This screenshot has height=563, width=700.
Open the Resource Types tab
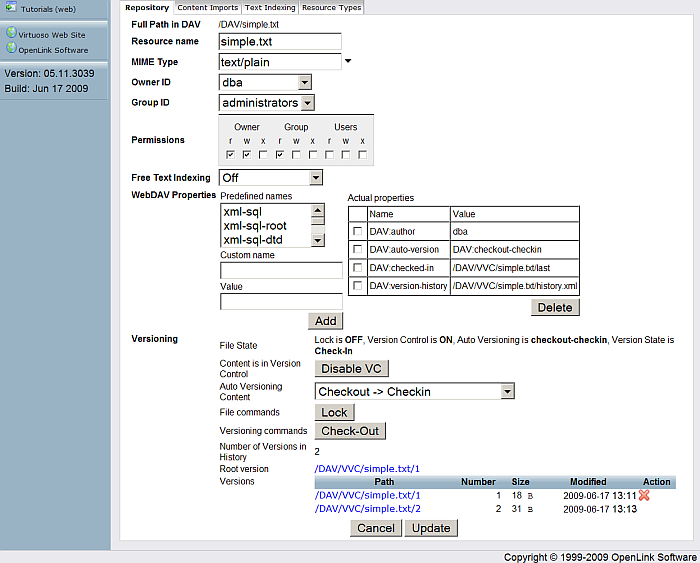coord(331,8)
